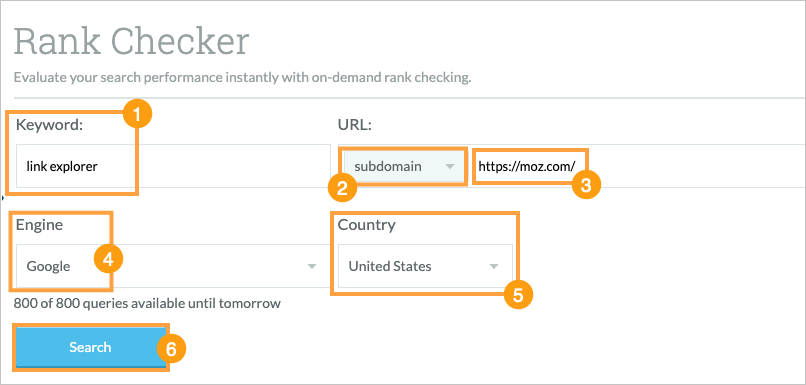Open the subdomain scope dropdown
Screen dimensions: 806x385
[404, 167]
